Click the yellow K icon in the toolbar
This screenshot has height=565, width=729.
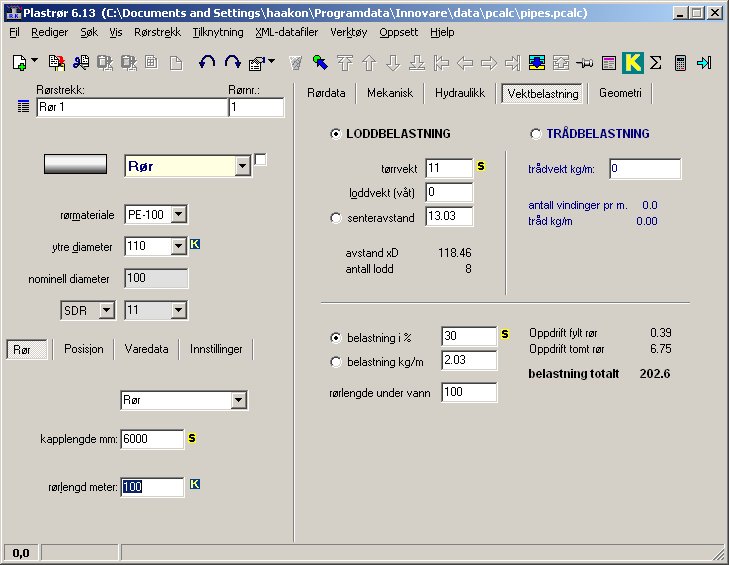(632, 63)
